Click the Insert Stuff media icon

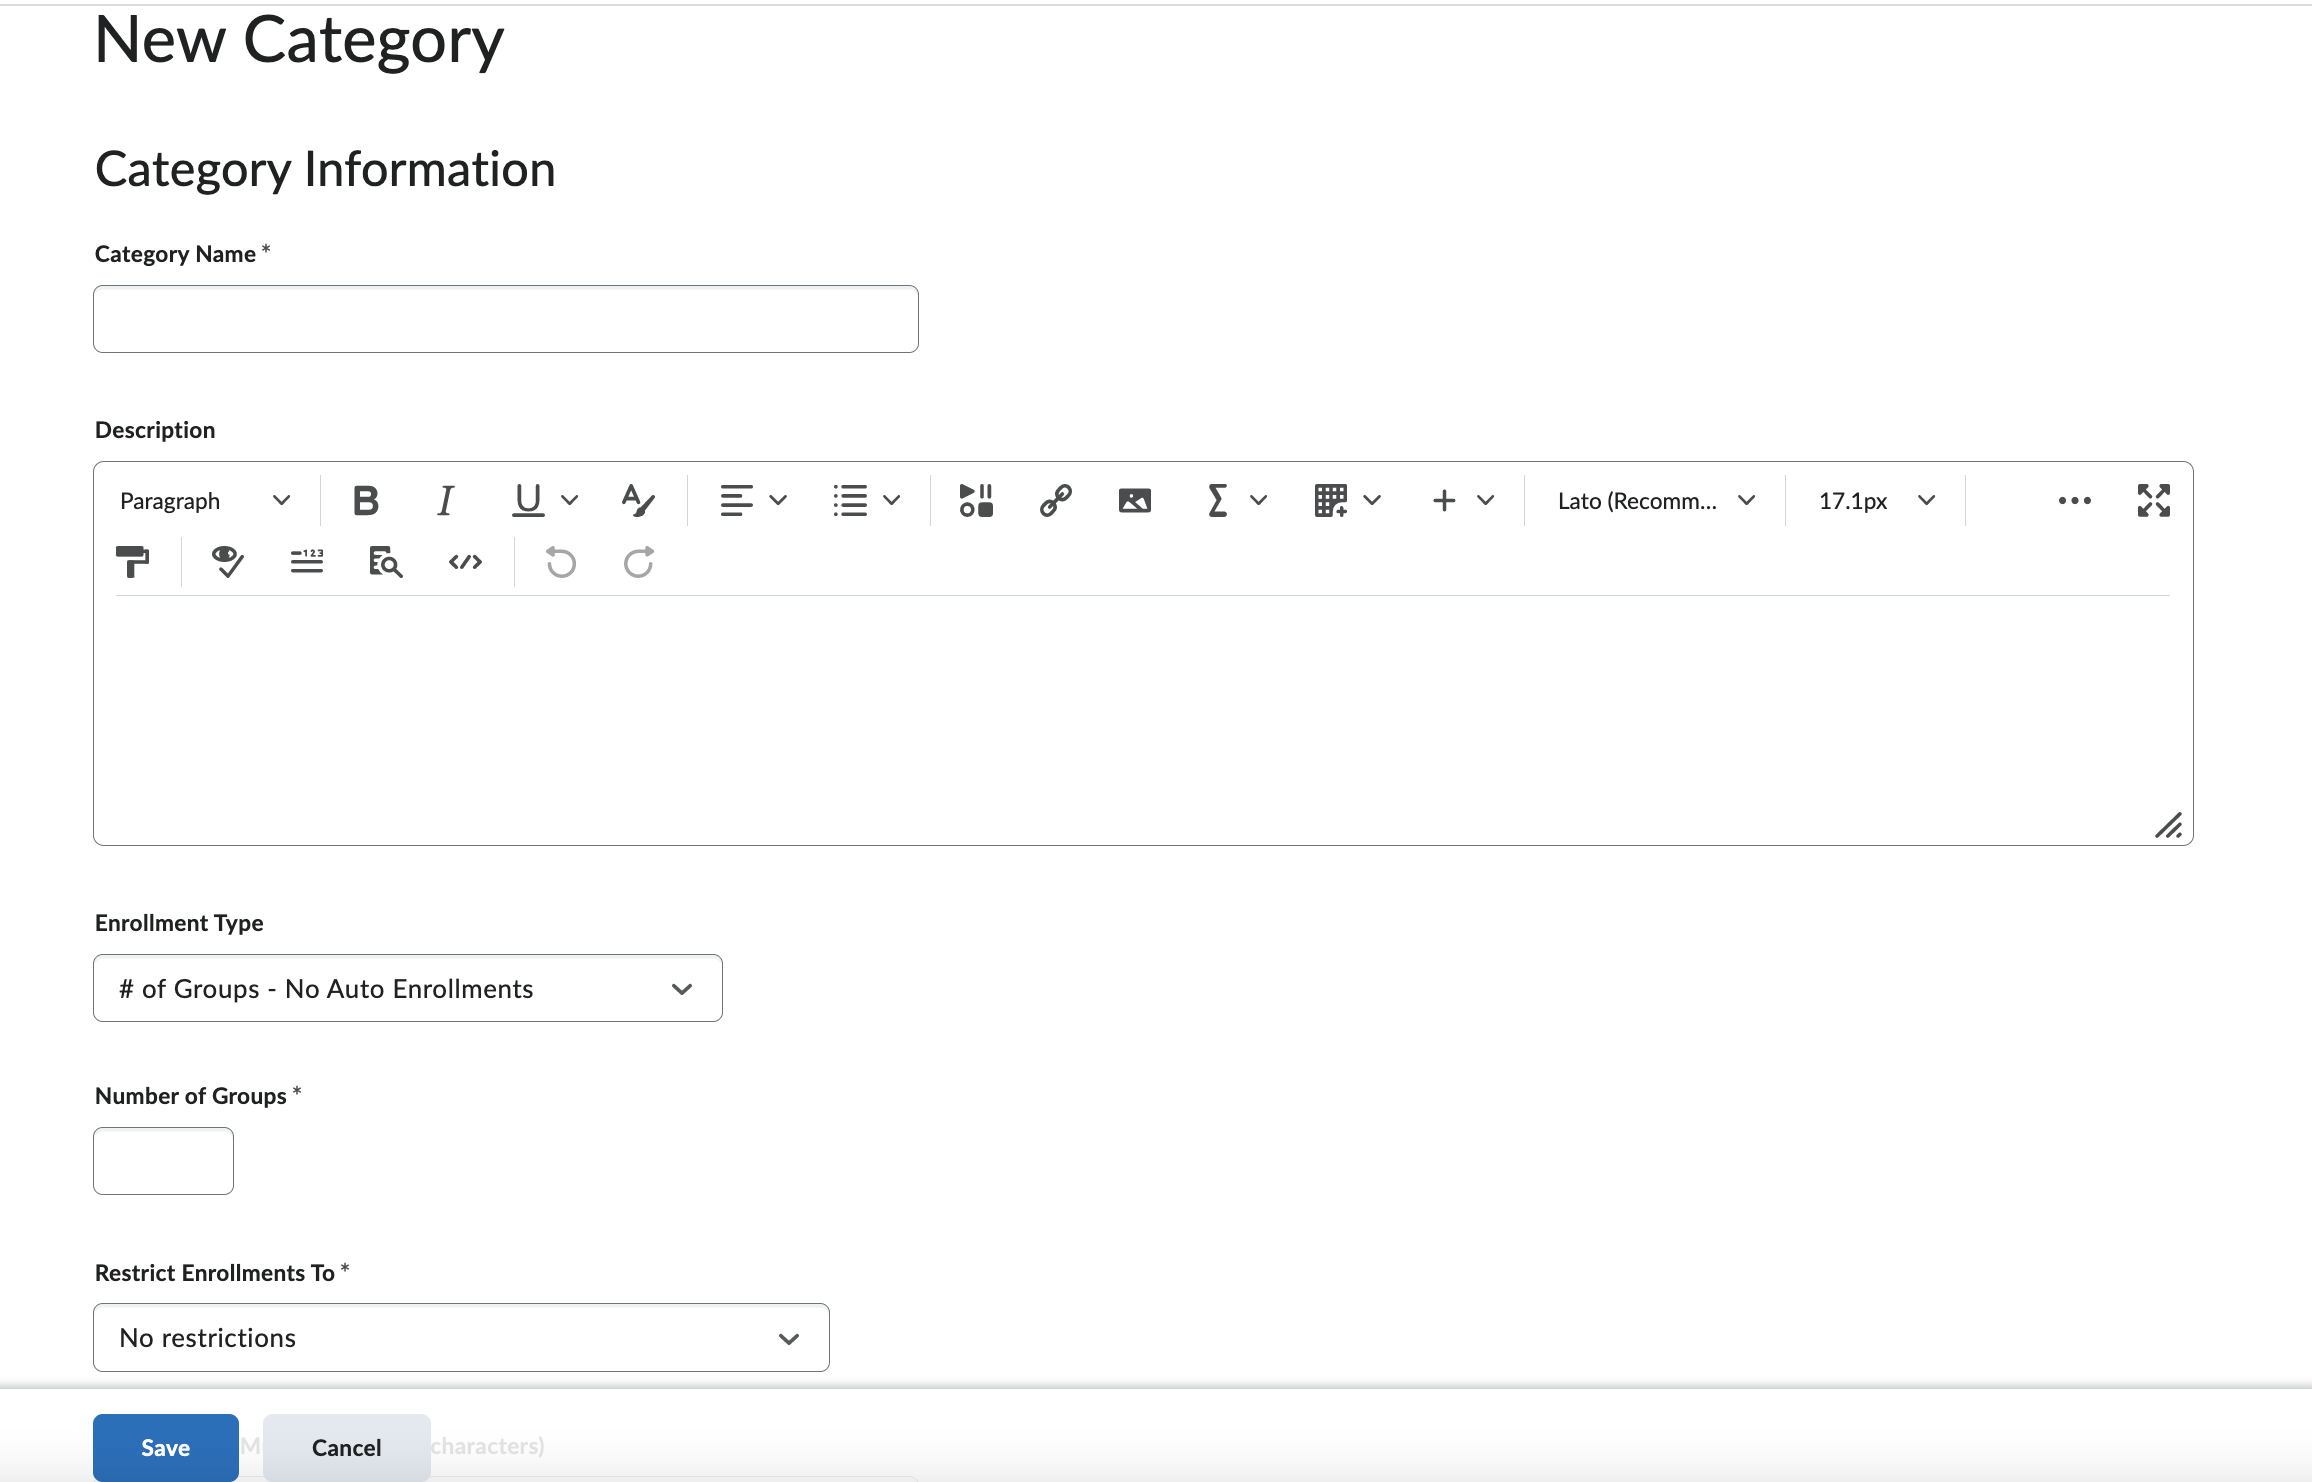(976, 500)
